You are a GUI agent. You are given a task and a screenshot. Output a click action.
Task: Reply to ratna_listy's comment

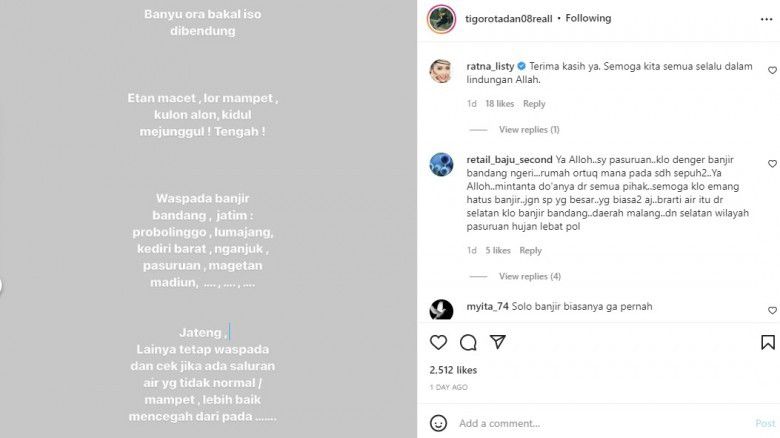coord(534,104)
